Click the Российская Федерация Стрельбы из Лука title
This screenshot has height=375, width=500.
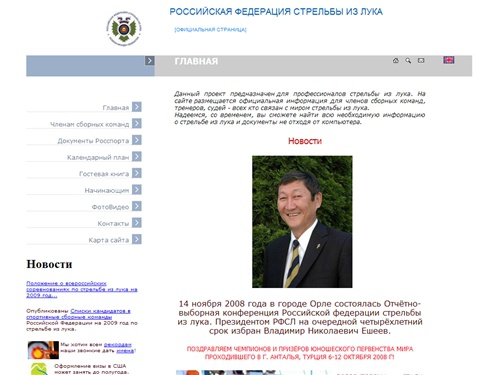click(276, 12)
